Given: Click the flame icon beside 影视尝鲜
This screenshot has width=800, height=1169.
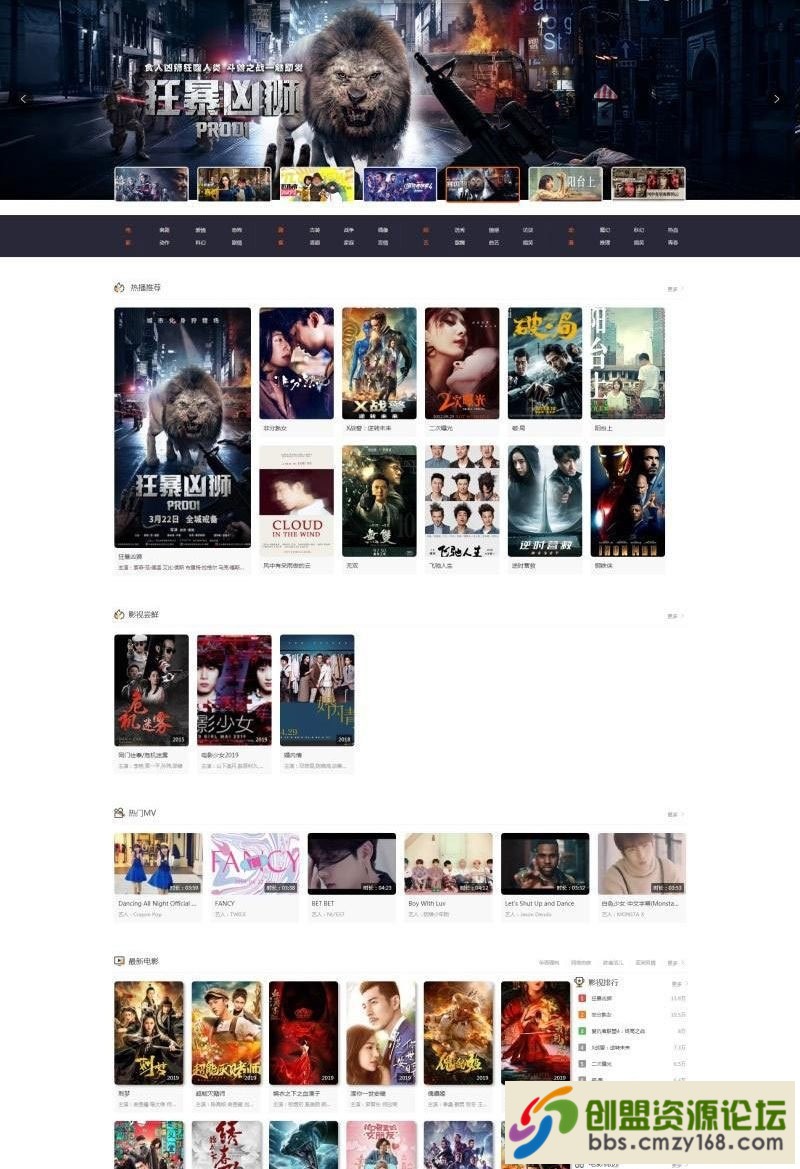Looking at the screenshot, I should 119,614.
